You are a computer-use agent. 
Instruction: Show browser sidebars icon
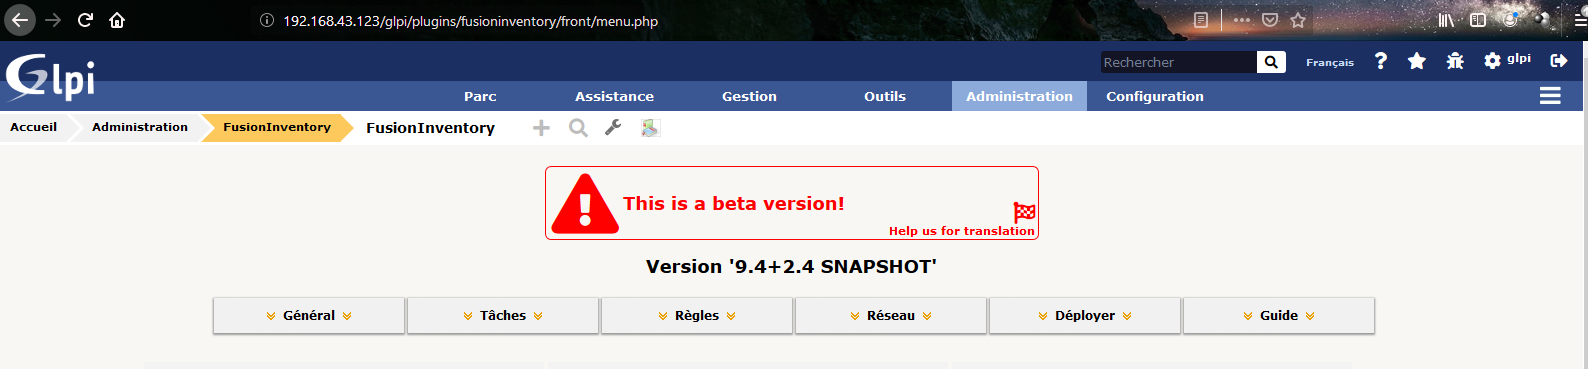[x=1478, y=20]
